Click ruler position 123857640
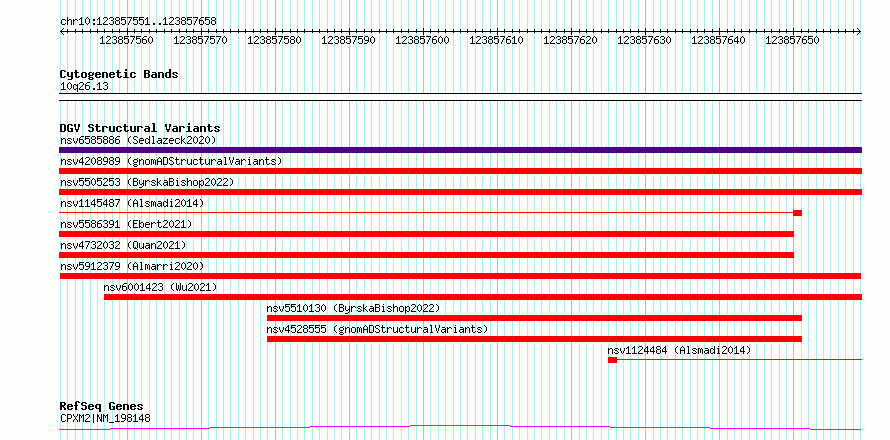 pos(719,40)
